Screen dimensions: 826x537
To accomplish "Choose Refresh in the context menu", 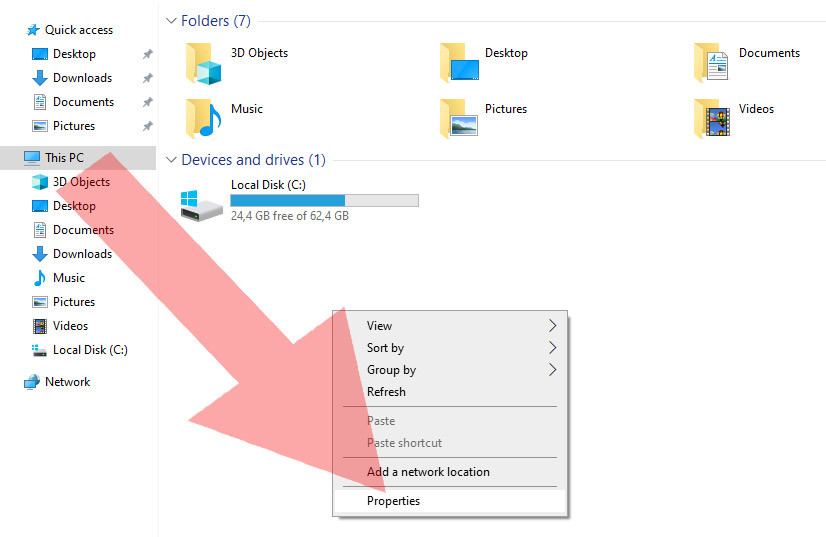I will pyautogui.click(x=450, y=392).
